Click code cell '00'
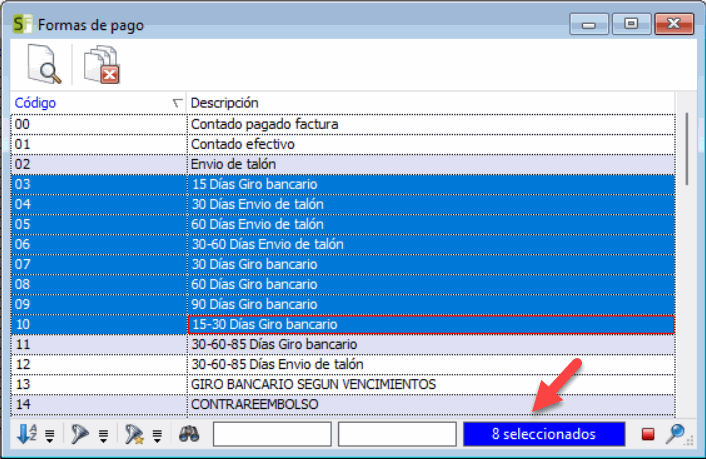The width and height of the screenshot is (706, 459). pyautogui.click(x=99, y=124)
